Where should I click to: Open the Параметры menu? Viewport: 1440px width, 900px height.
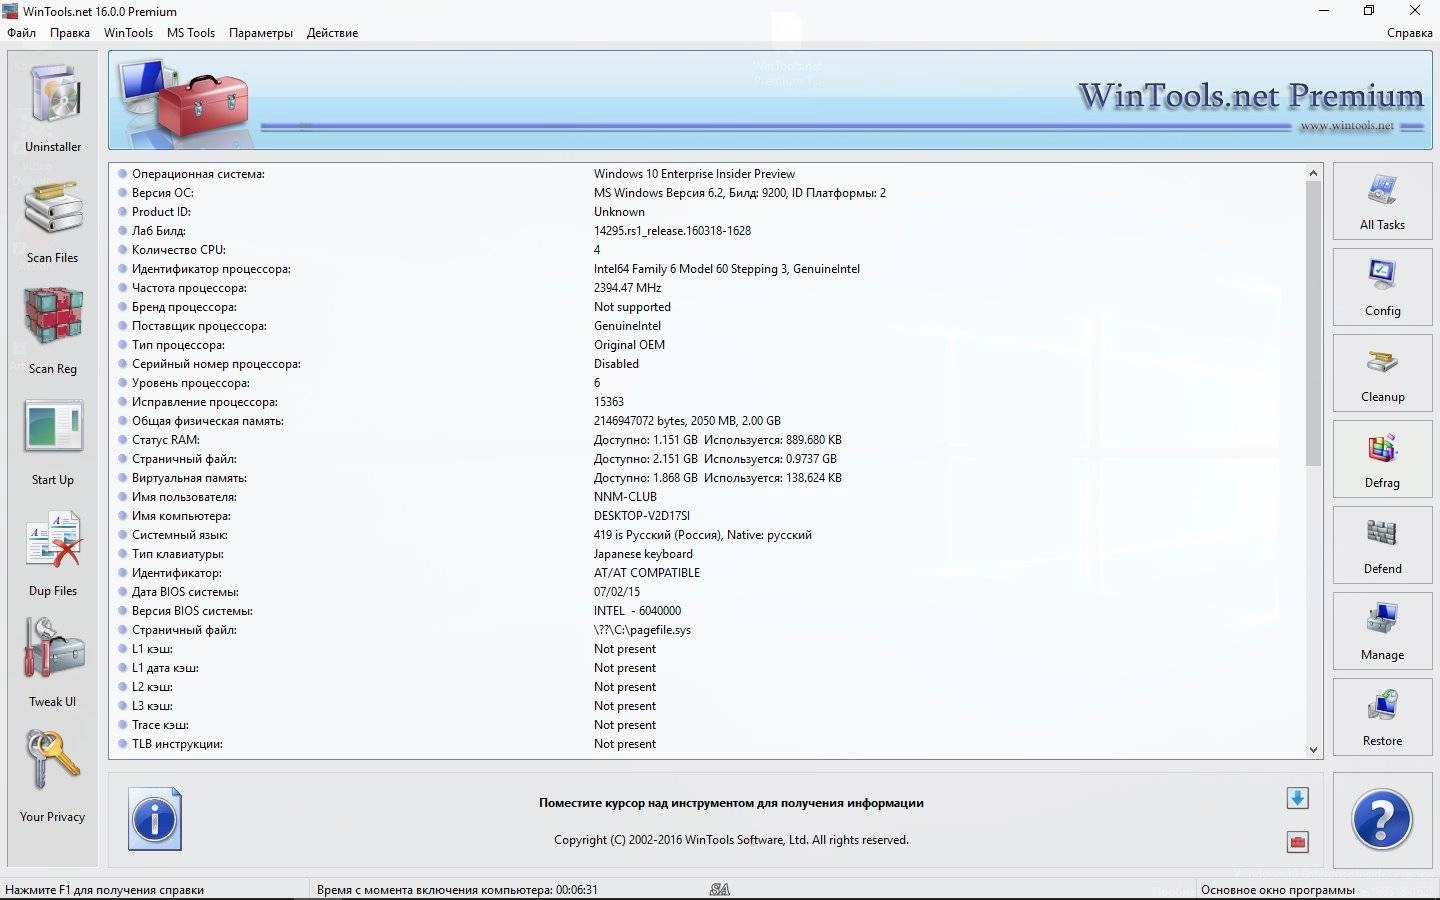pos(261,33)
